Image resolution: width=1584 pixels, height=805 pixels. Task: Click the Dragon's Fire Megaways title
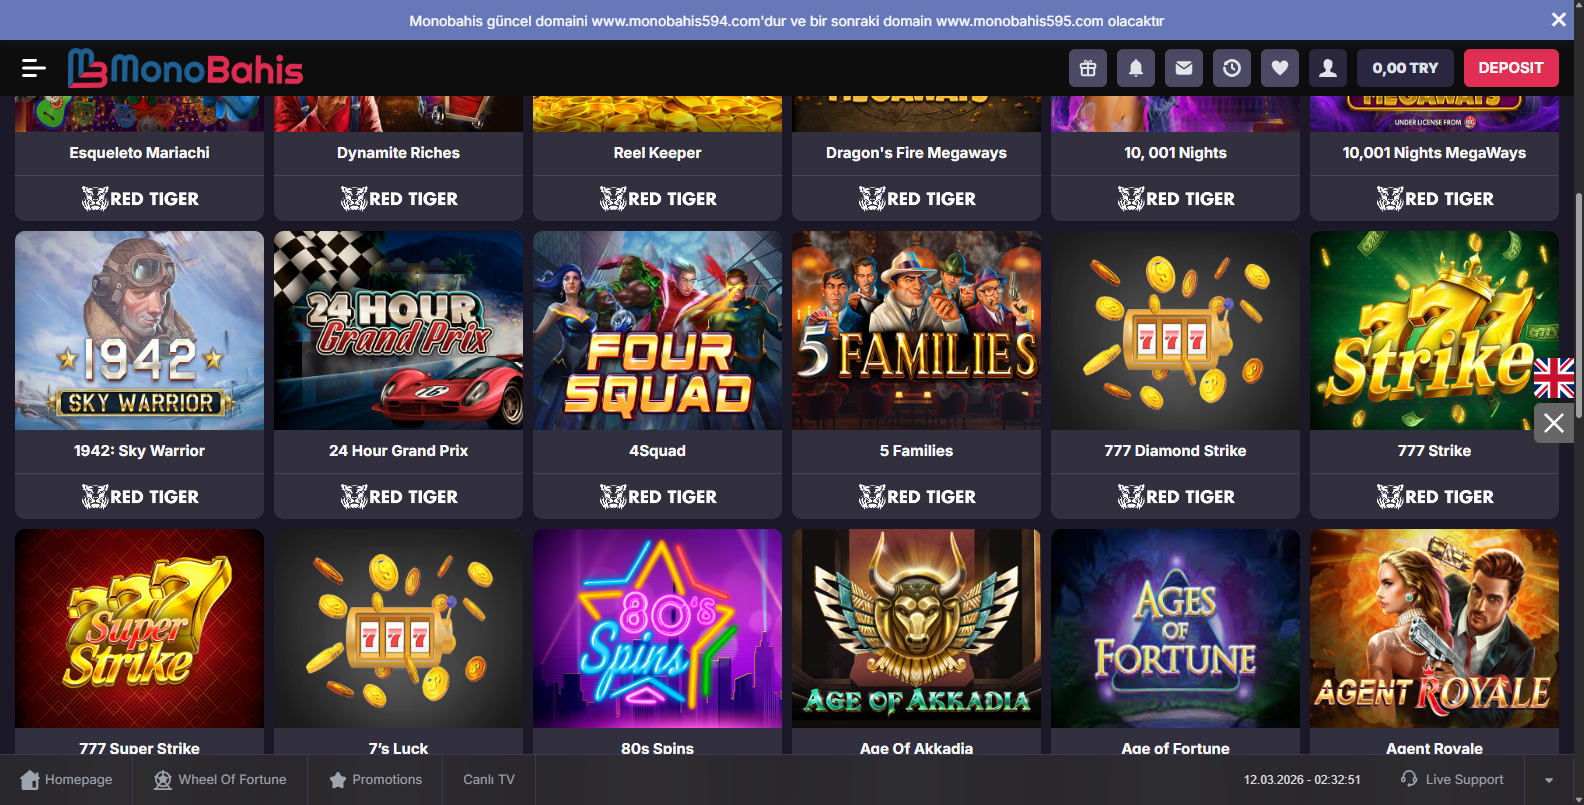[x=917, y=153]
